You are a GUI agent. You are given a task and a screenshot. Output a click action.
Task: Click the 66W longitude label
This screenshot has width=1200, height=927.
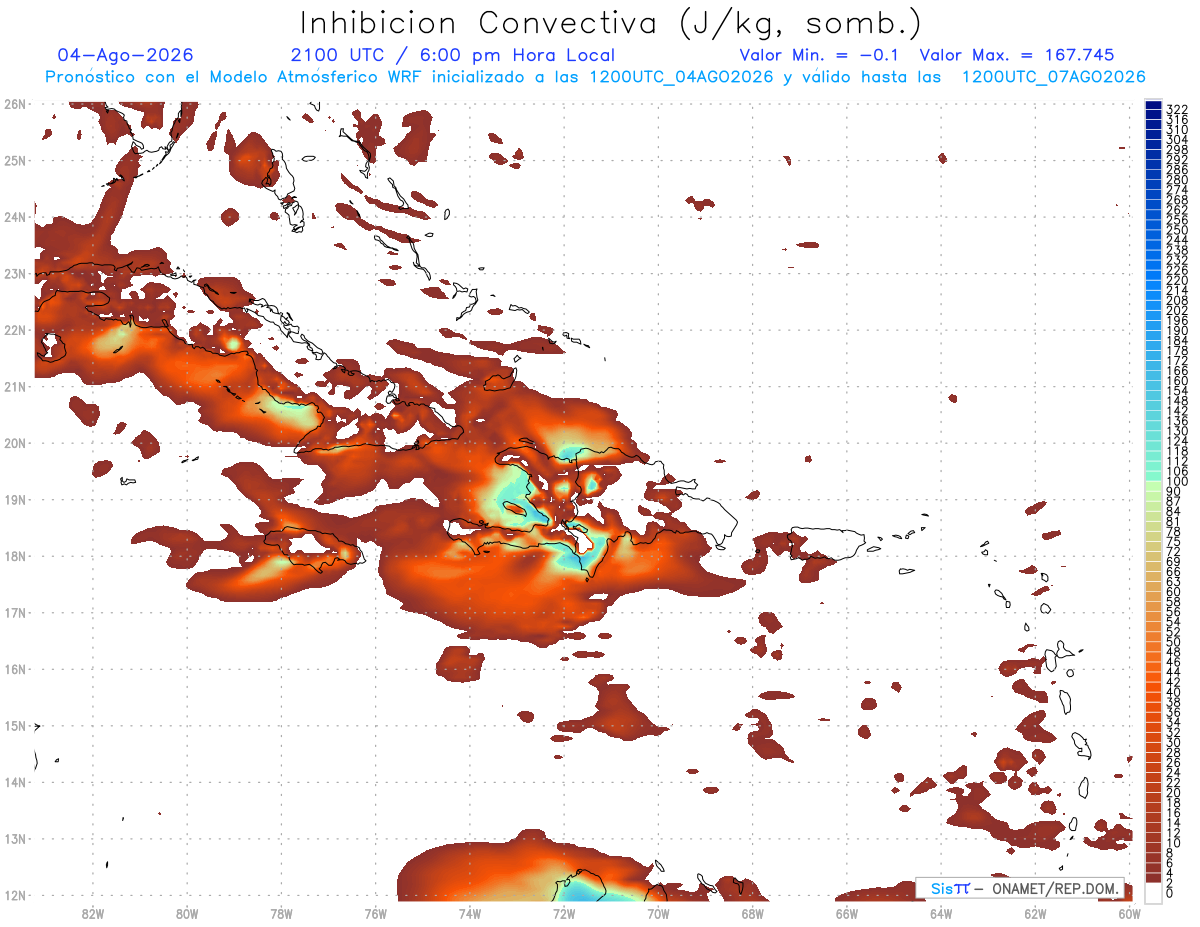(847, 913)
